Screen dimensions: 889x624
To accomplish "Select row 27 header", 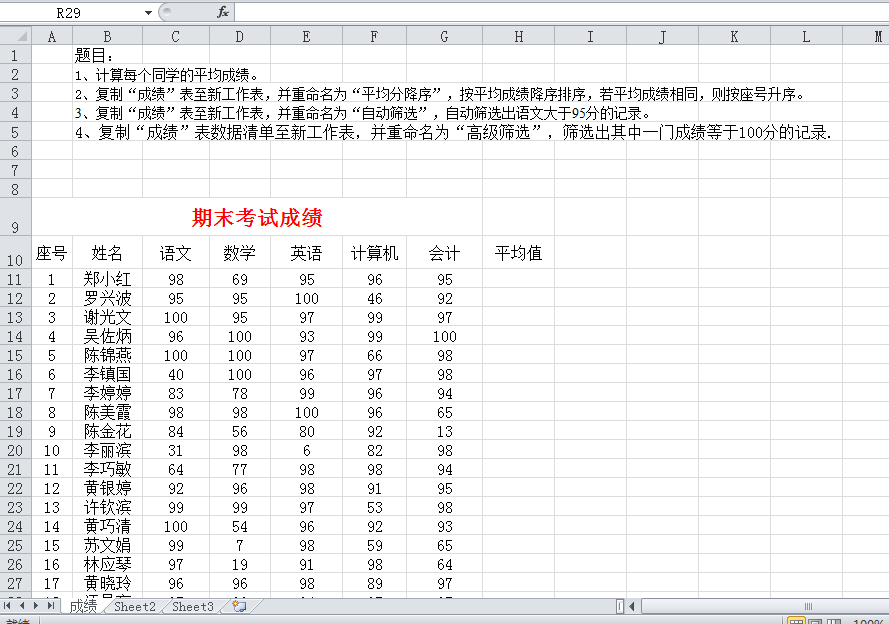I will pos(15,583).
